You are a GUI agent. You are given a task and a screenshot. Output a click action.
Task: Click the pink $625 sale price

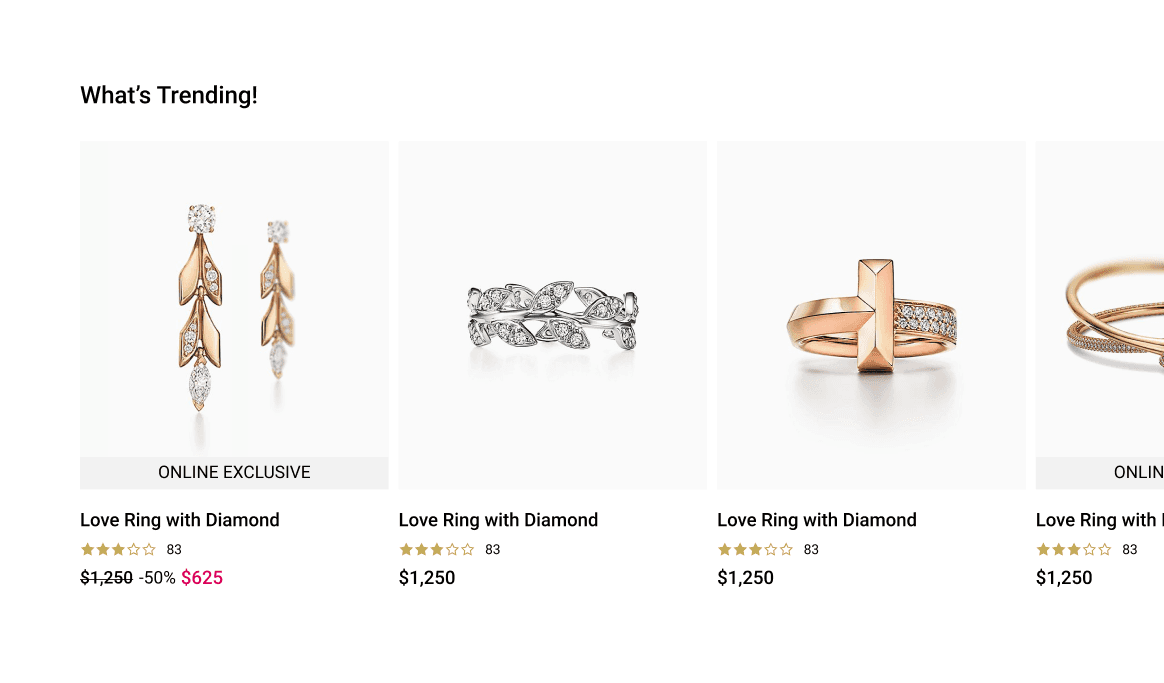point(202,578)
